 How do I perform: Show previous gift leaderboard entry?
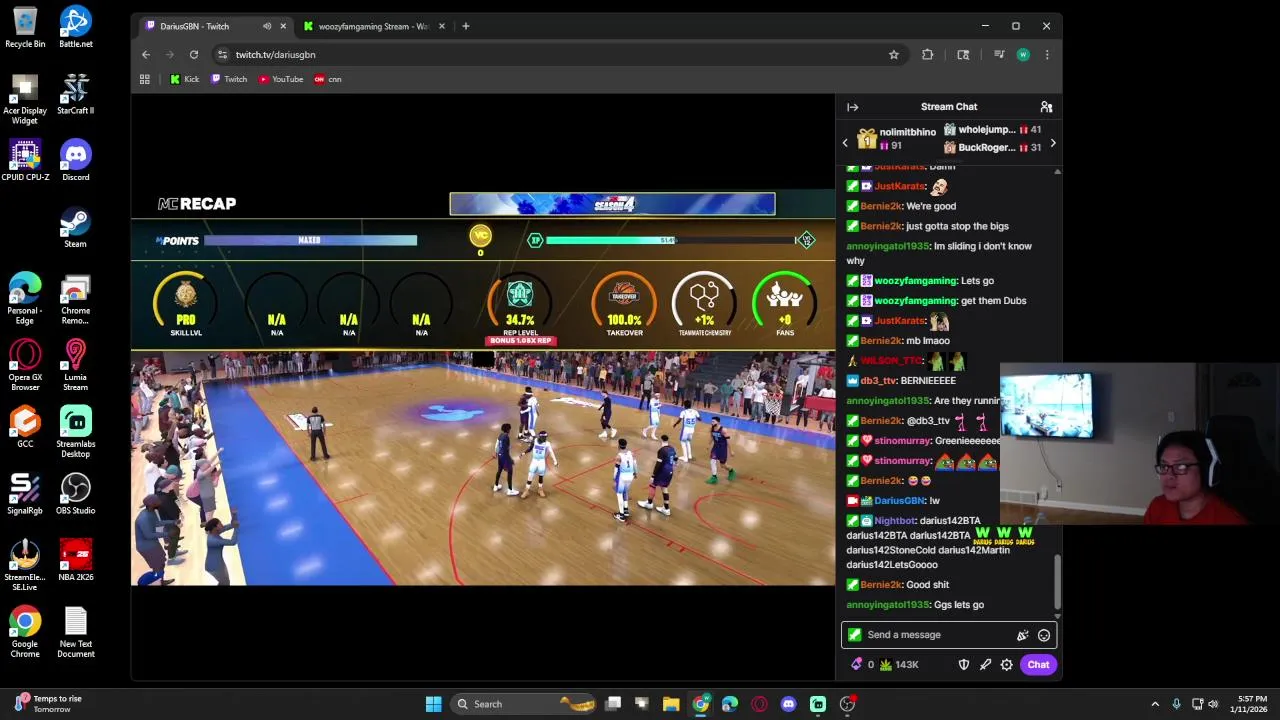[x=845, y=143]
